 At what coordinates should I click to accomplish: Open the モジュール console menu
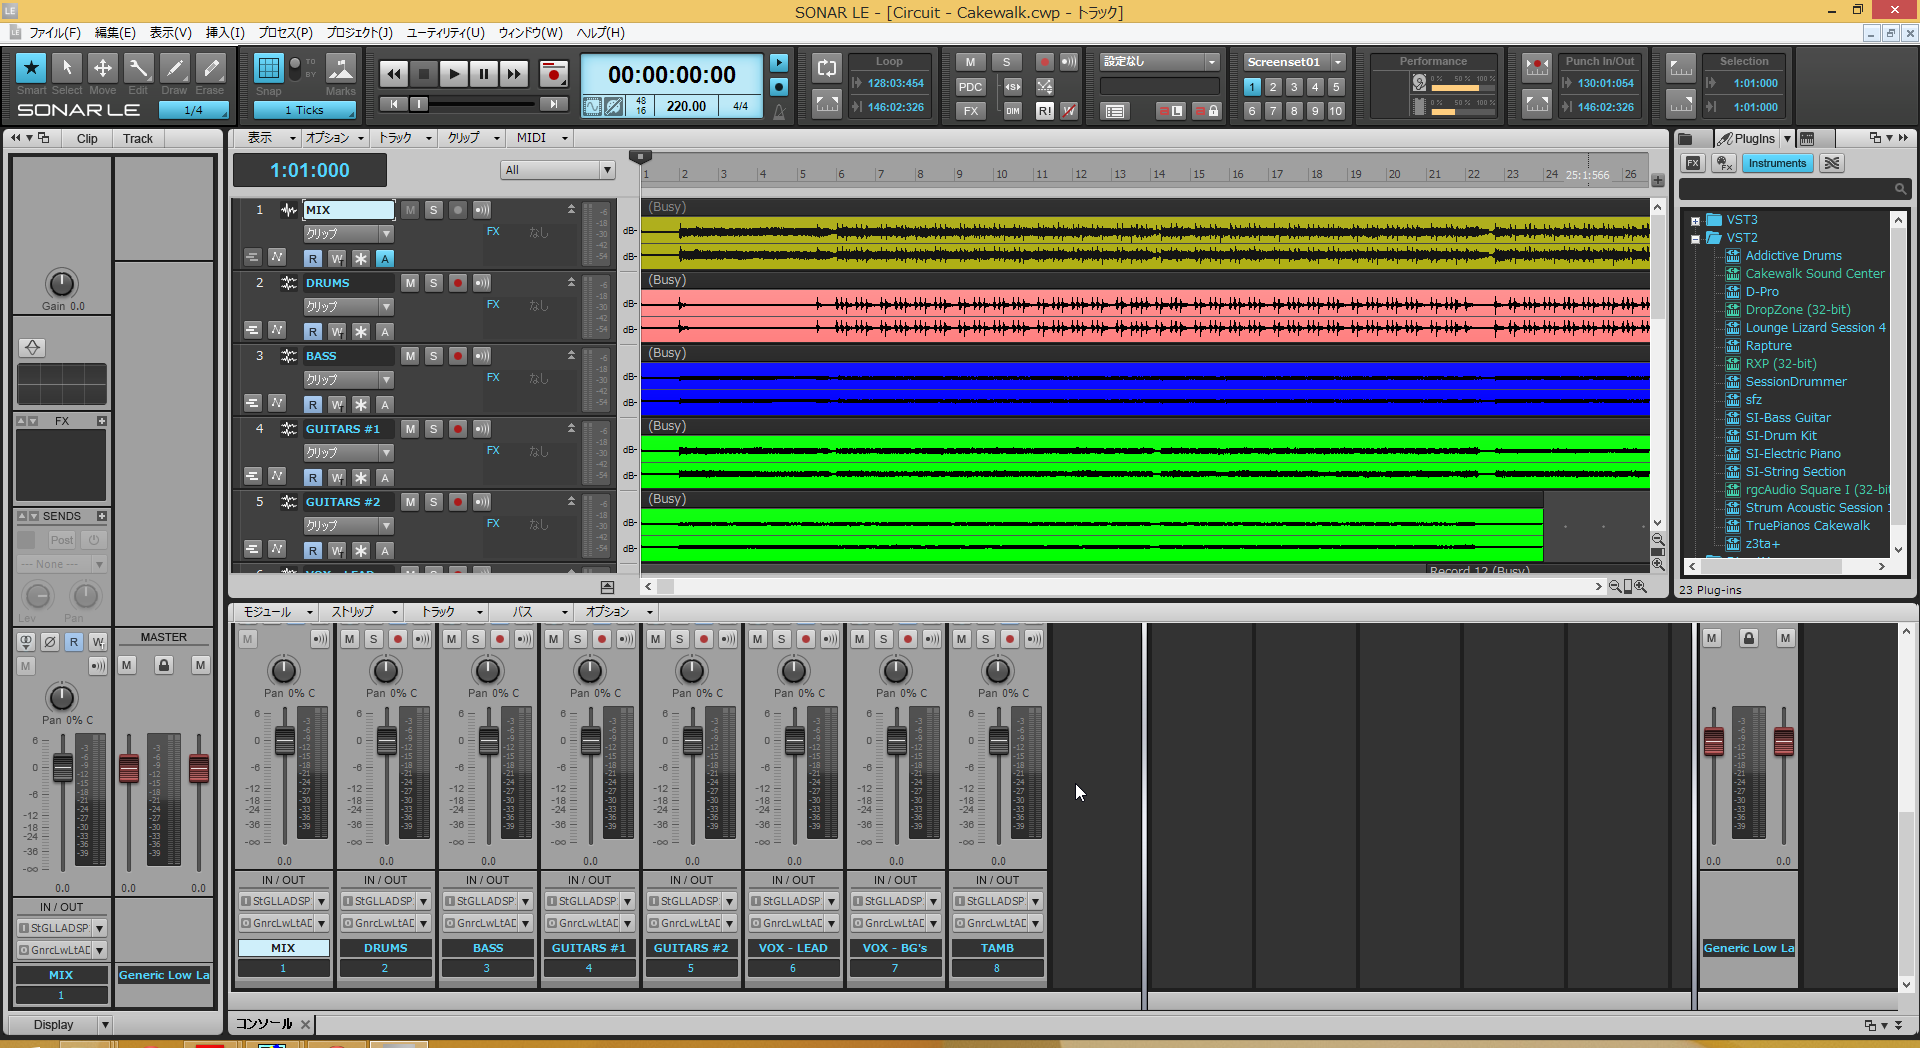[x=277, y=612]
